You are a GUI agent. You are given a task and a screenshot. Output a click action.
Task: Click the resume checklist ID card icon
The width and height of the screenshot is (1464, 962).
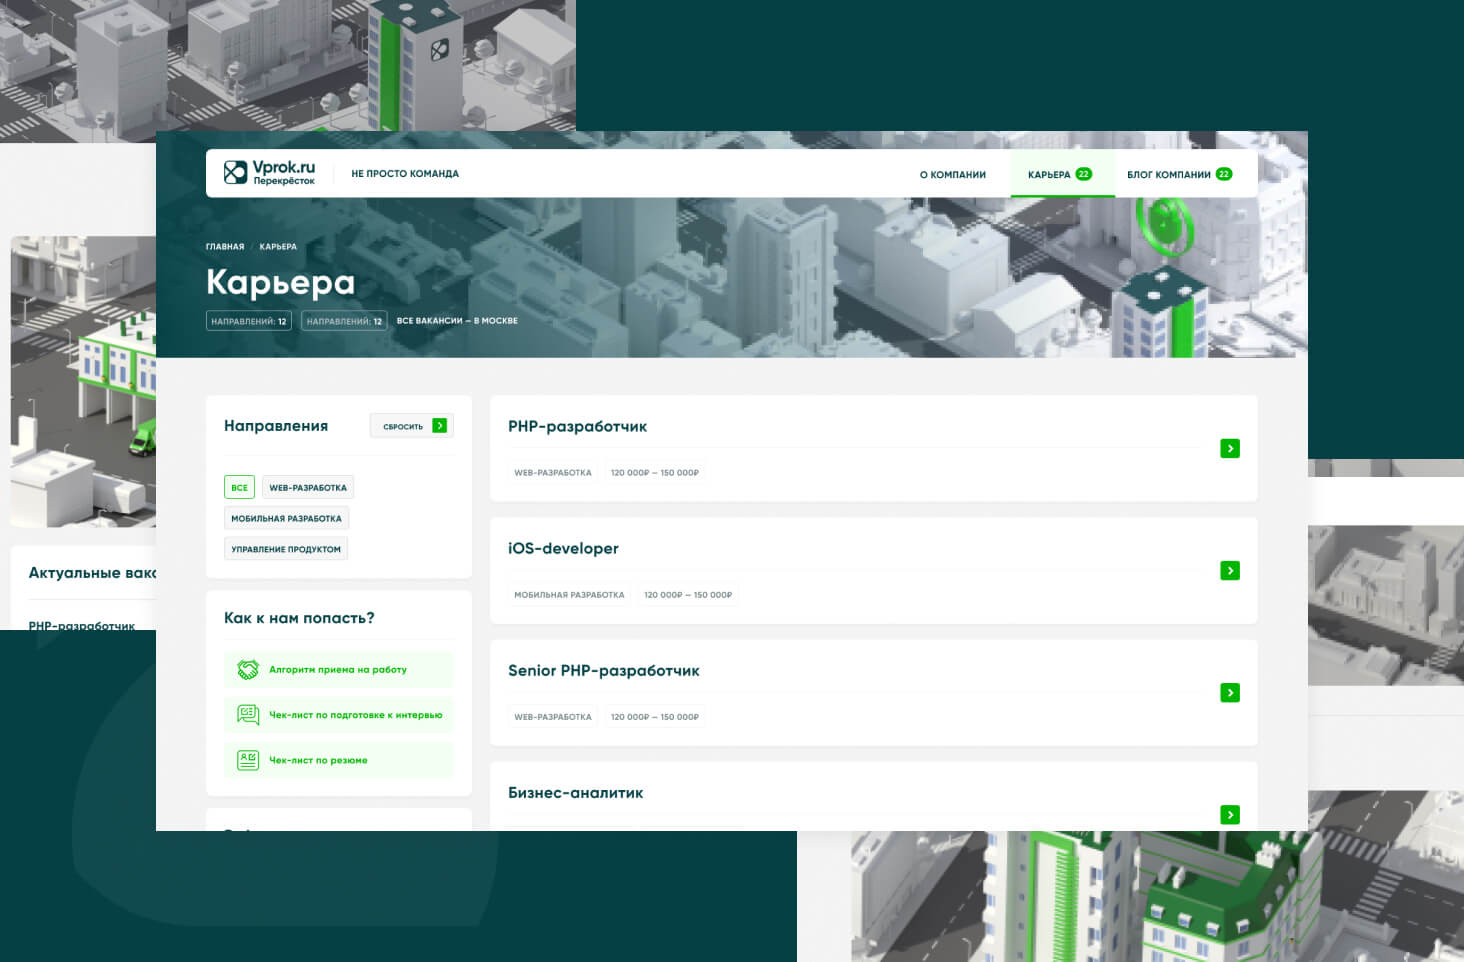[x=247, y=760]
